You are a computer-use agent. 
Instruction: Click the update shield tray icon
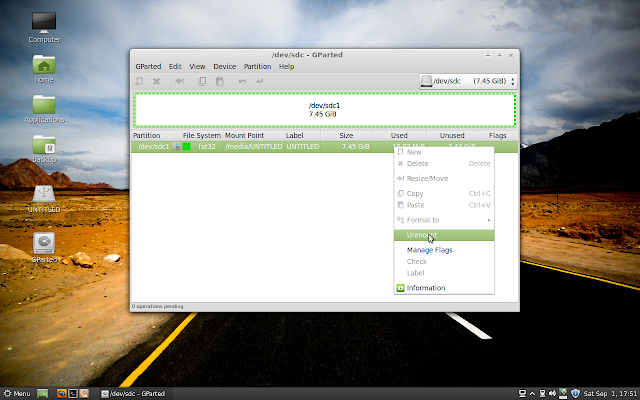coord(575,394)
